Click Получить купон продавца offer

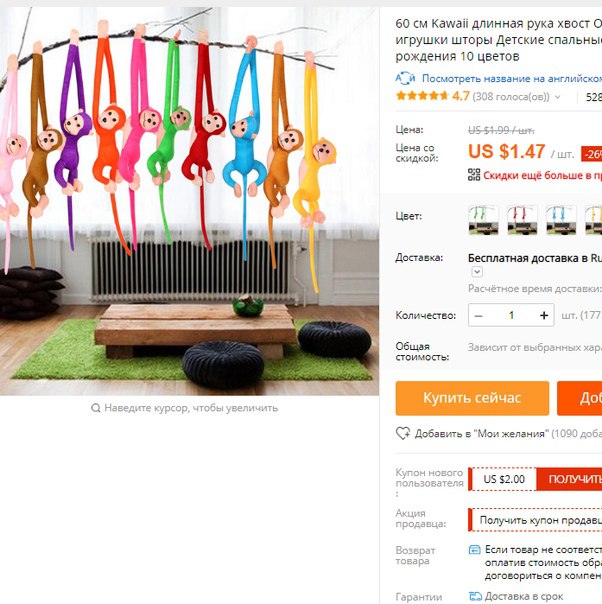tap(535, 520)
